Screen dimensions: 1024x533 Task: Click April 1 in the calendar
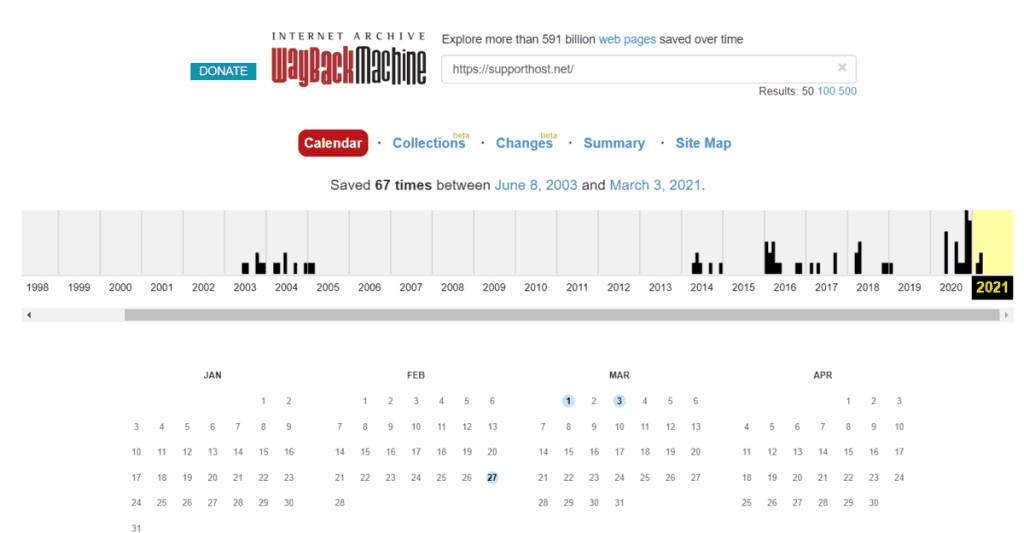(x=848, y=401)
